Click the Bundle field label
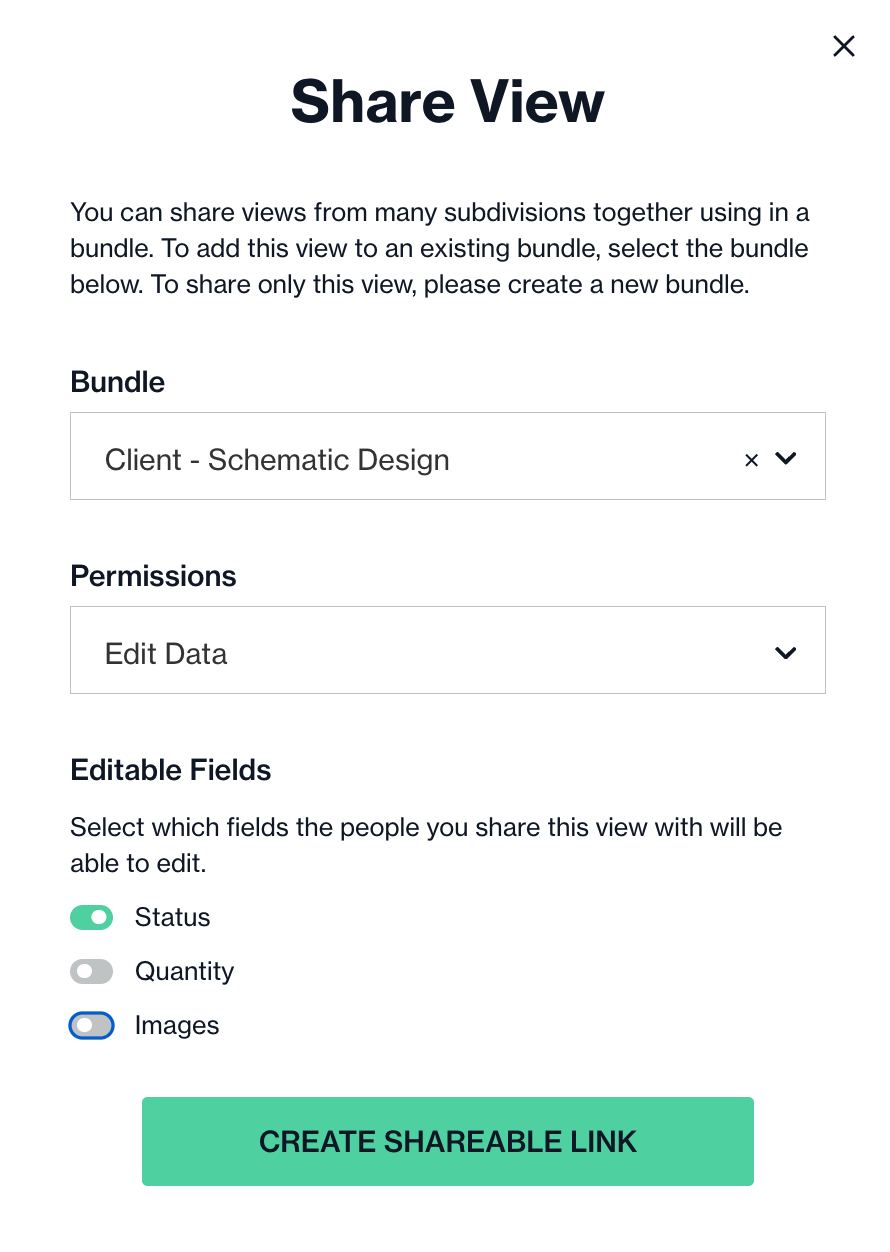 (118, 382)
